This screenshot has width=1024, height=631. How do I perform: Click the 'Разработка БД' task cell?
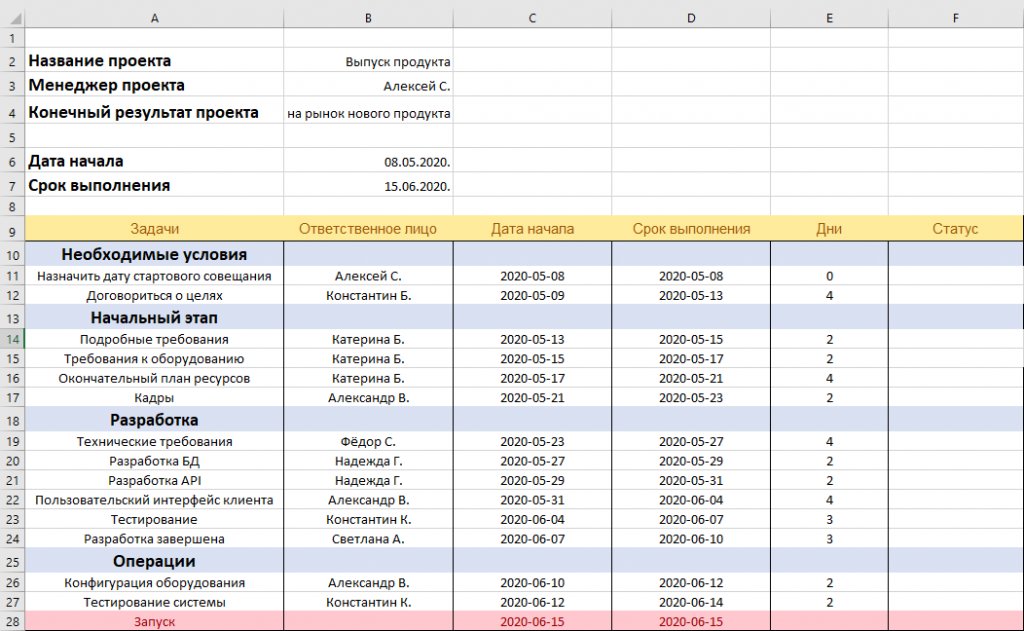pos(154,461)
